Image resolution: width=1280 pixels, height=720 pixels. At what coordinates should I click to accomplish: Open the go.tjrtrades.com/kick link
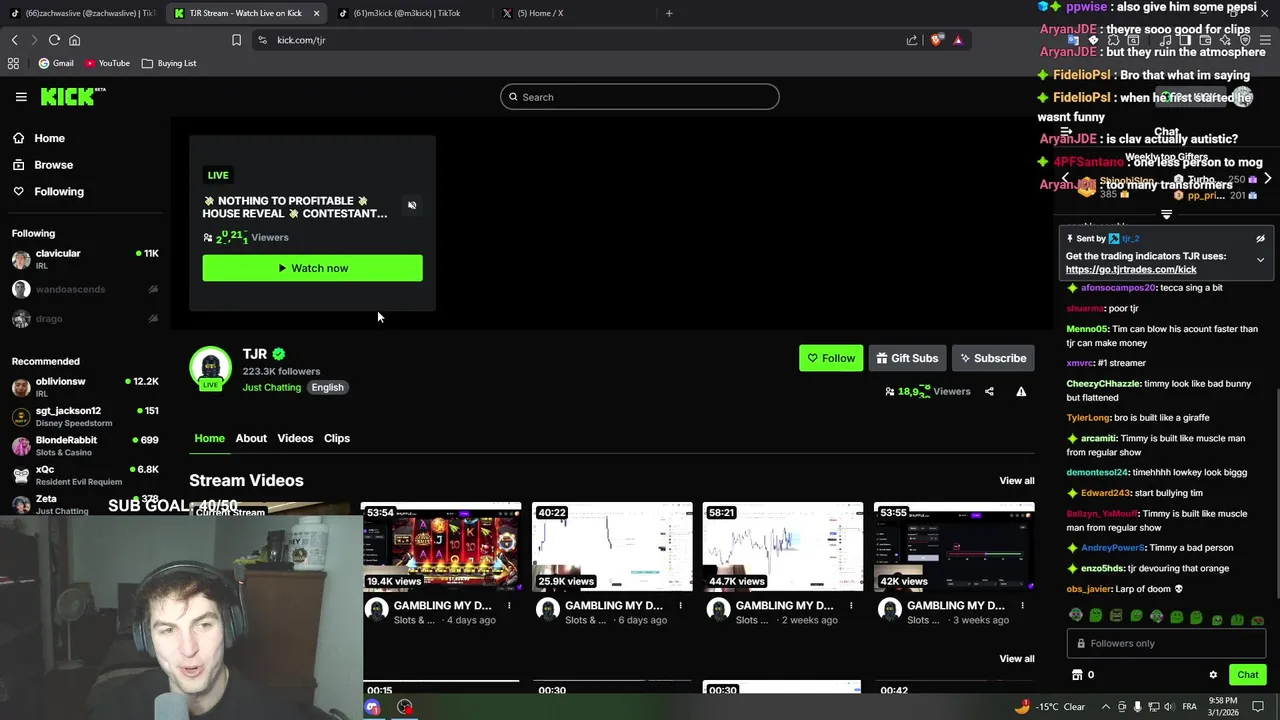coord(1131,270)
